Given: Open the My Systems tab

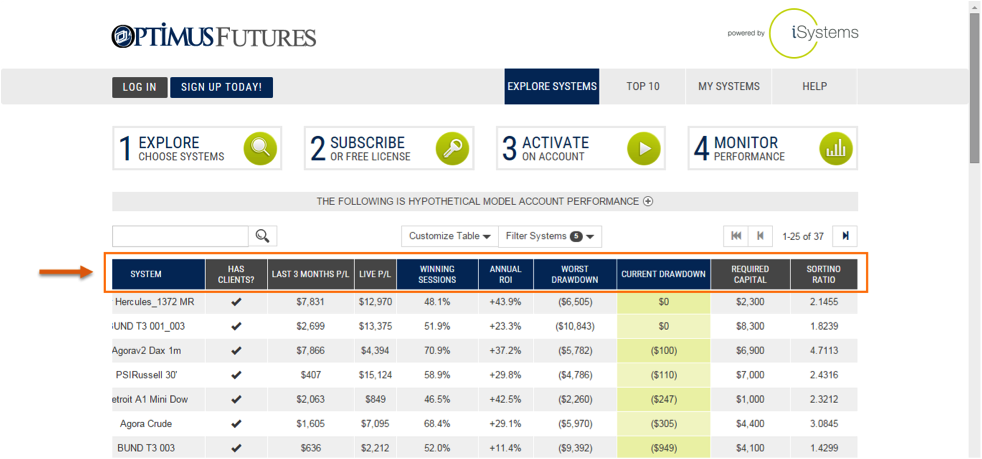Looking at the screenshot, I should click(x=729, y=86).
